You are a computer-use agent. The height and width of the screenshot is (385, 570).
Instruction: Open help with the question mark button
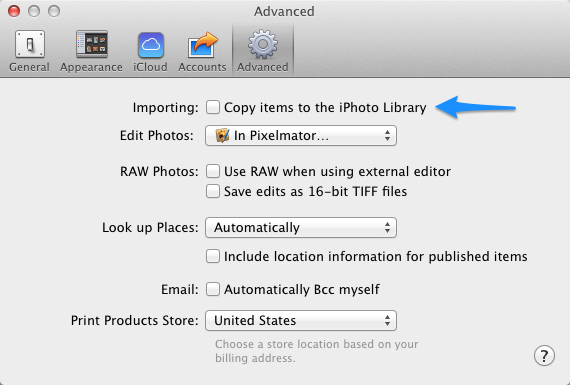pos(544,356)
